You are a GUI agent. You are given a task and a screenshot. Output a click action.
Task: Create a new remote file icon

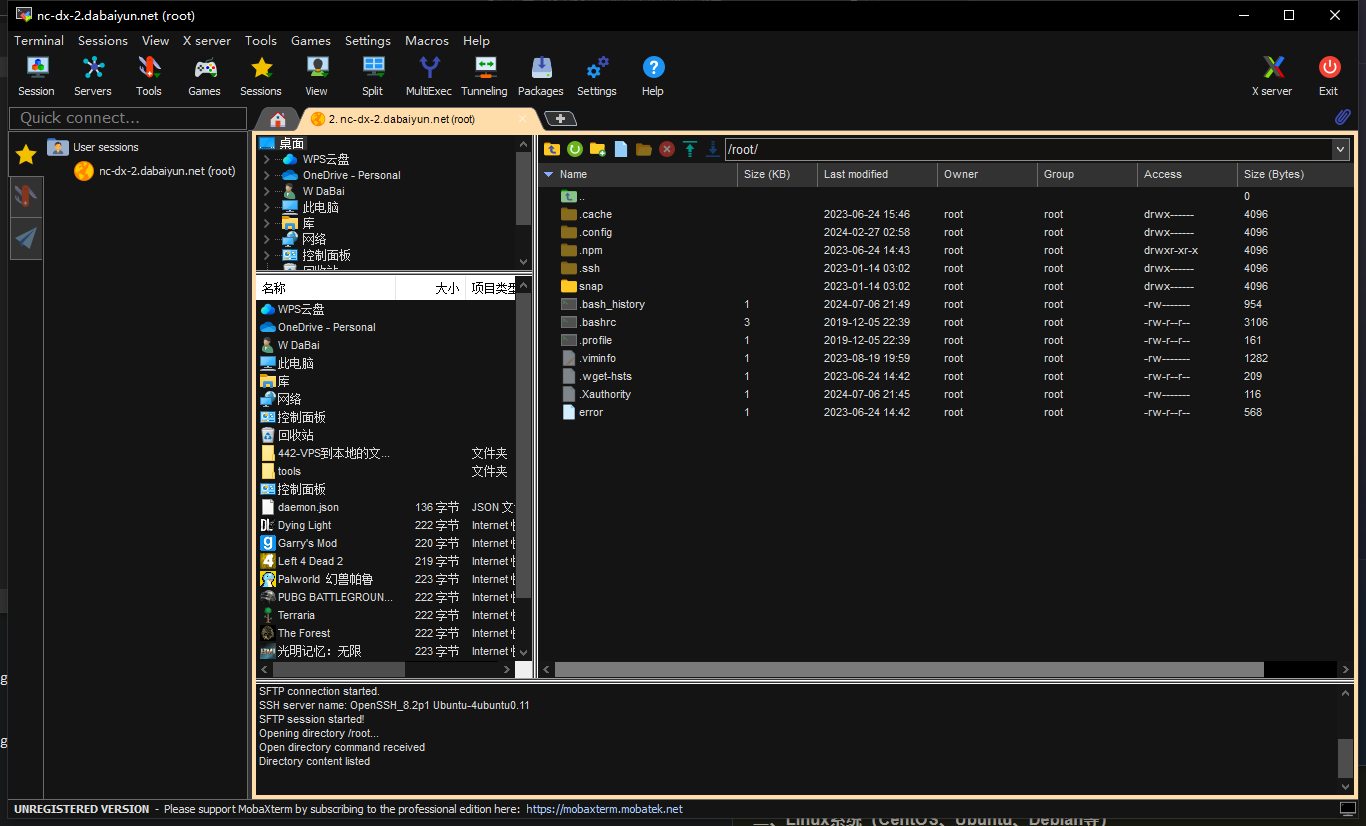click(x=621, y=149)
